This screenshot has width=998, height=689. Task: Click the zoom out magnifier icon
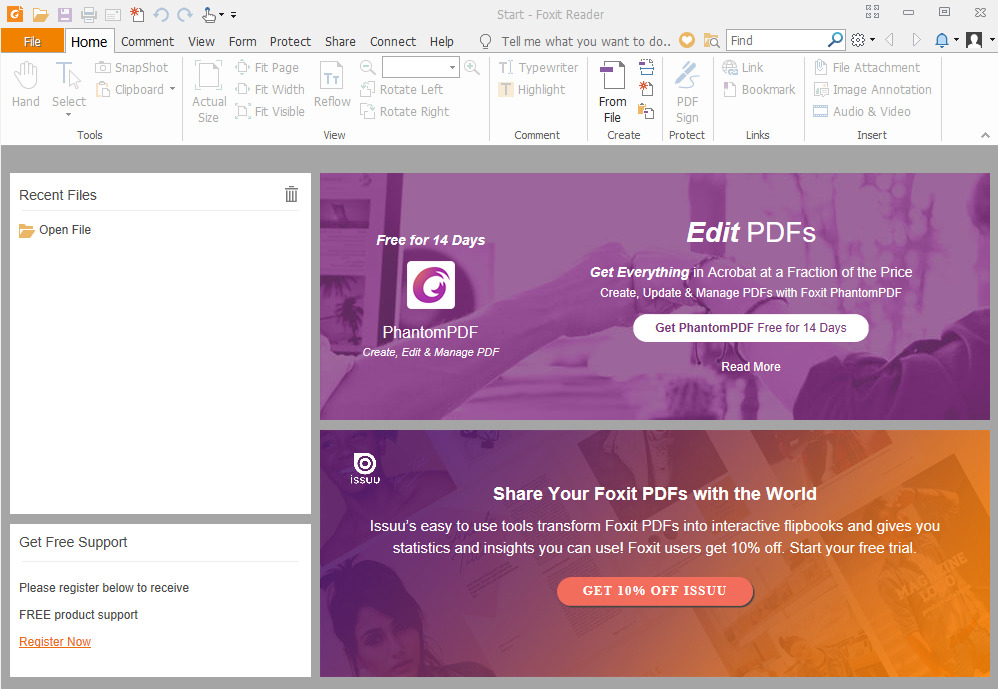pyautogui.click(x=367, y=67)
